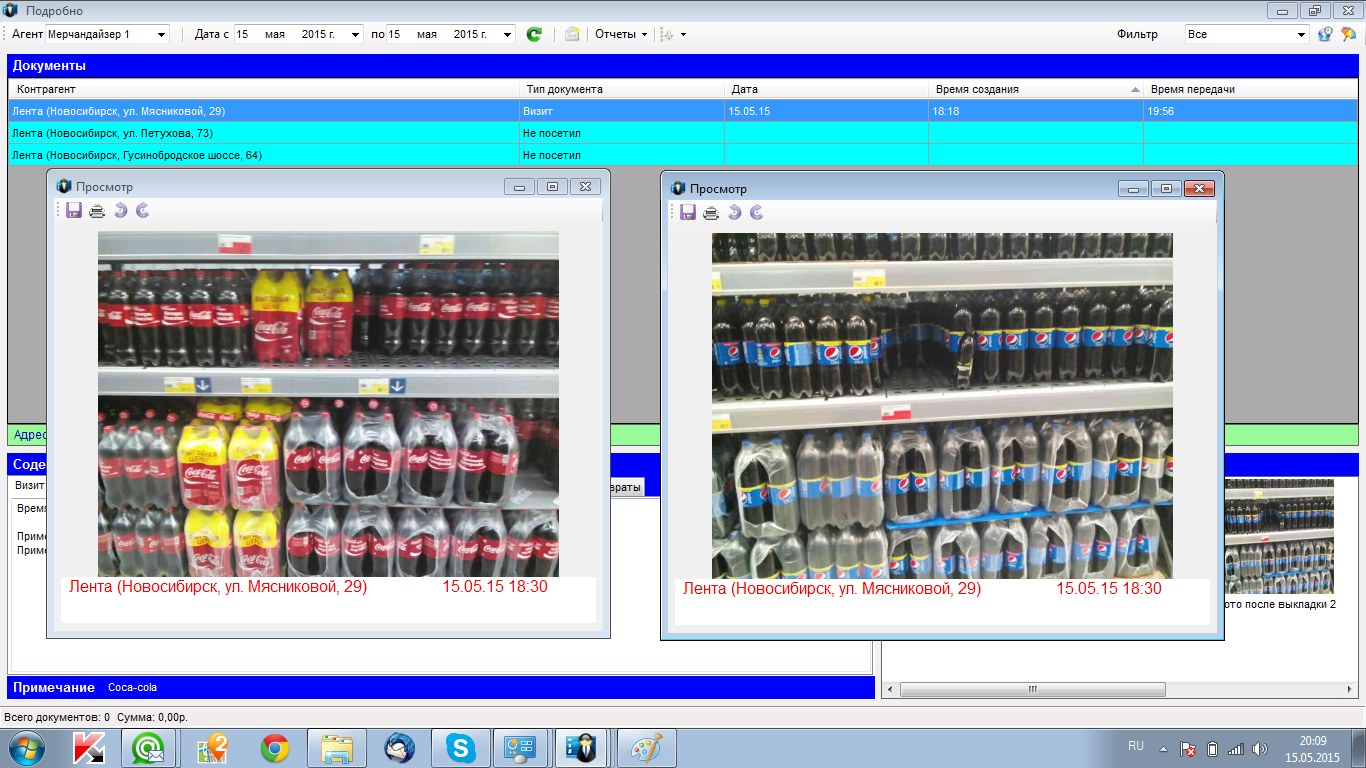This screenshot has width=1366, height=768.
Task: Open the Отчеты menu
Action: pyautogui.click(x=621, y=34)
